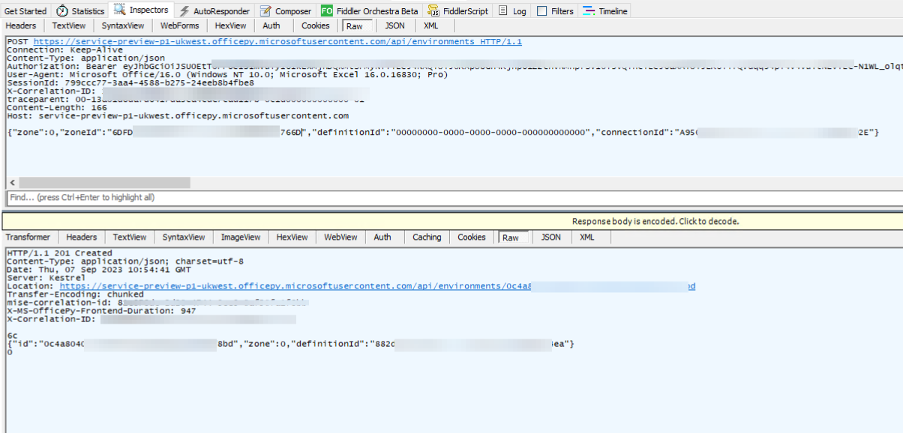Click the 'Date: Thu, 07 Sep 2023' line
The image size is (904, 434).
click(x=101, y=270)
